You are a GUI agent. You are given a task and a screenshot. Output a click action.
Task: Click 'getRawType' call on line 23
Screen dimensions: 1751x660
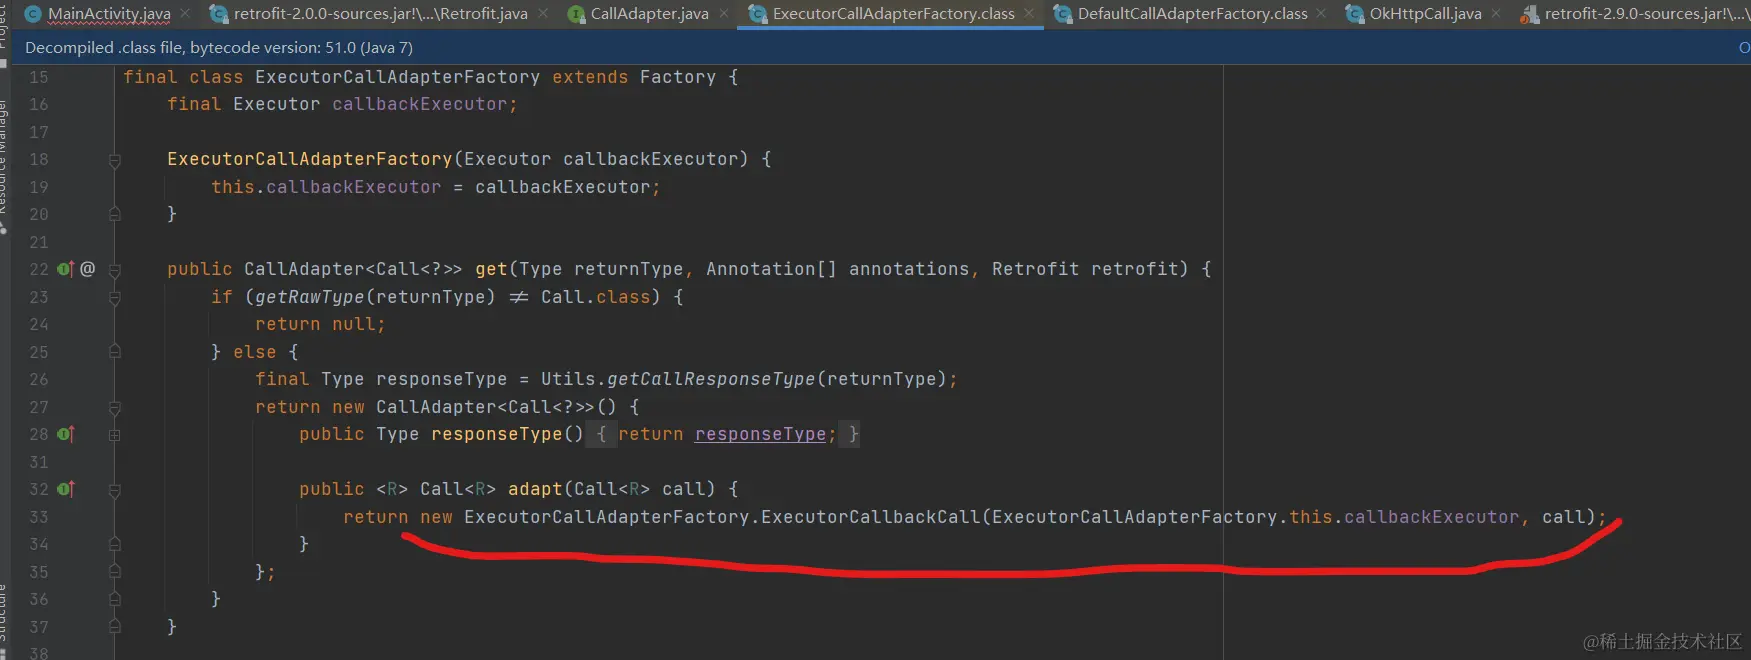(x=309, y=297)
